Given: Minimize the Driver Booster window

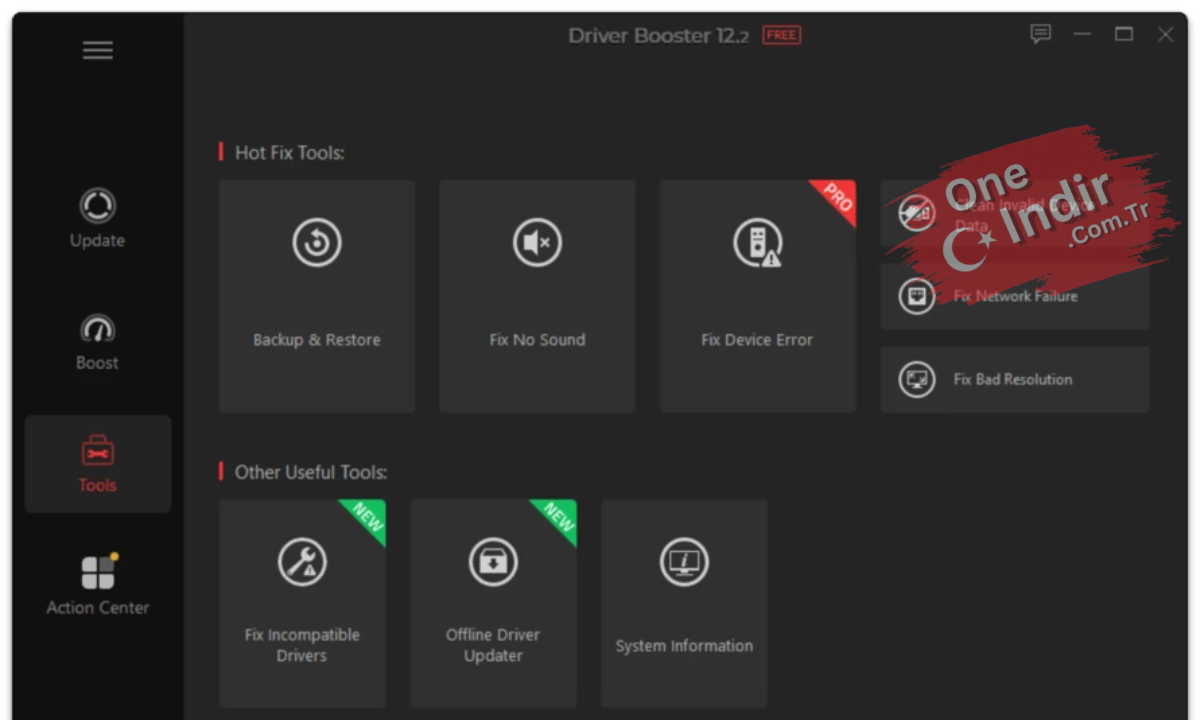Looking at the screenshot, I should (1082, 35).
